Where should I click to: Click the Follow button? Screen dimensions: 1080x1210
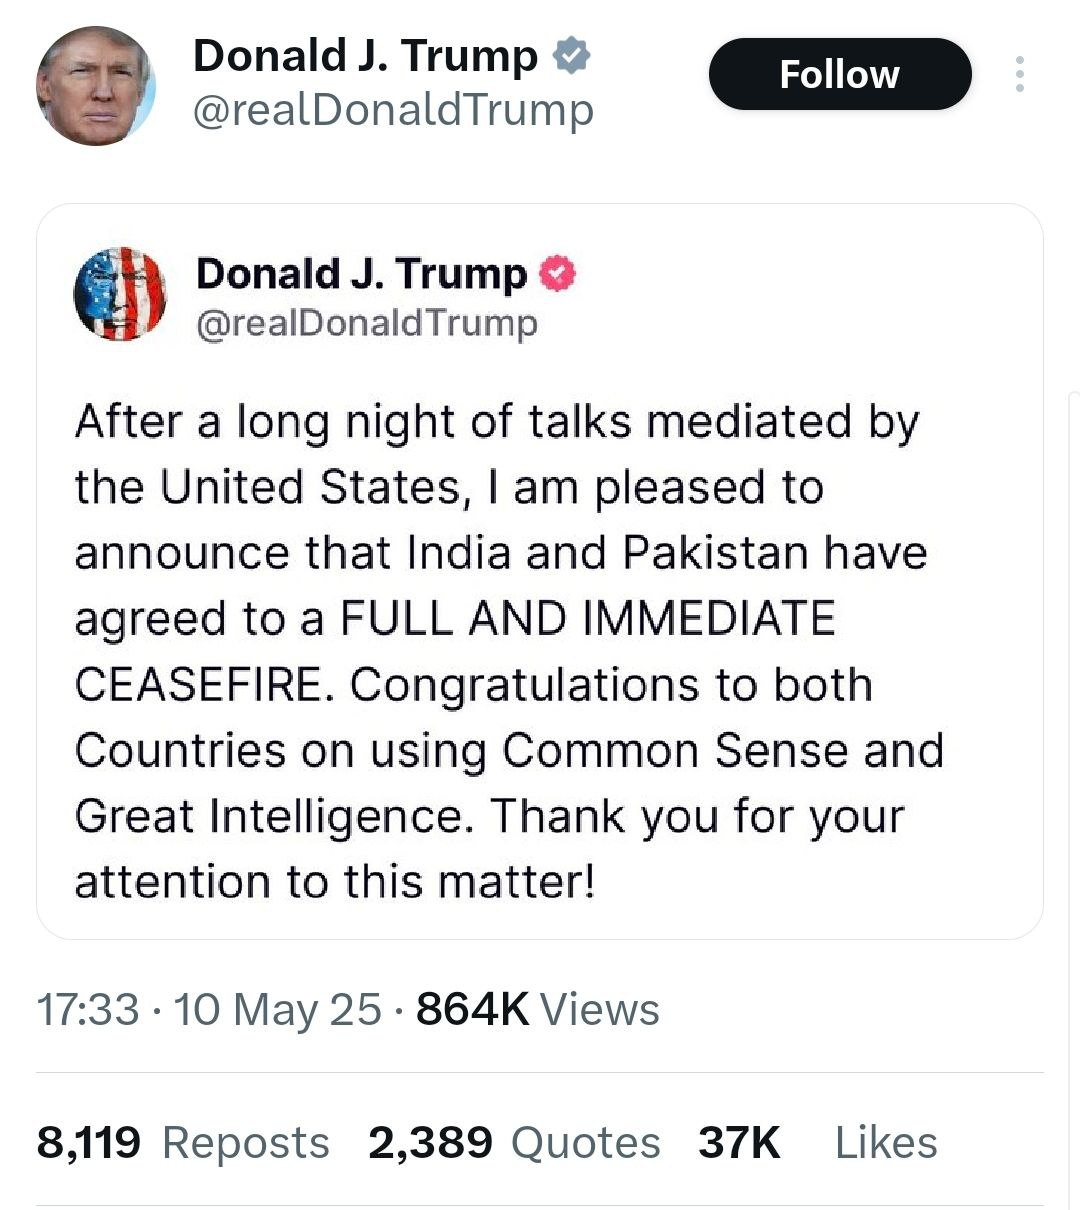pyautogui.click(x=839, y=74)
